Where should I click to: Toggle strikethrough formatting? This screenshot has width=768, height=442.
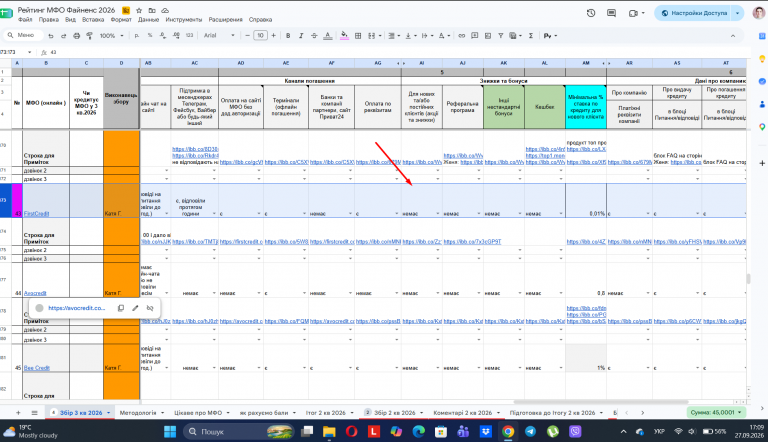pos(314,36)
